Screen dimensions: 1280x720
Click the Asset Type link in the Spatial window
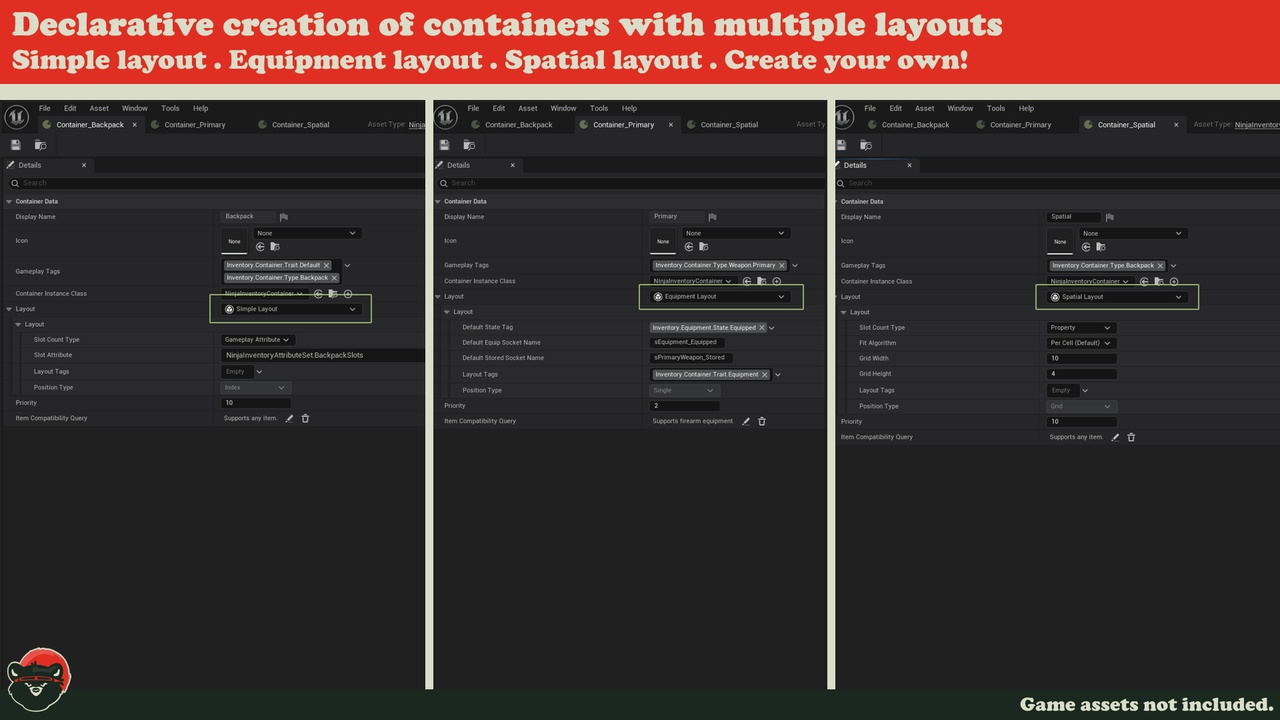coord(1257,125)
